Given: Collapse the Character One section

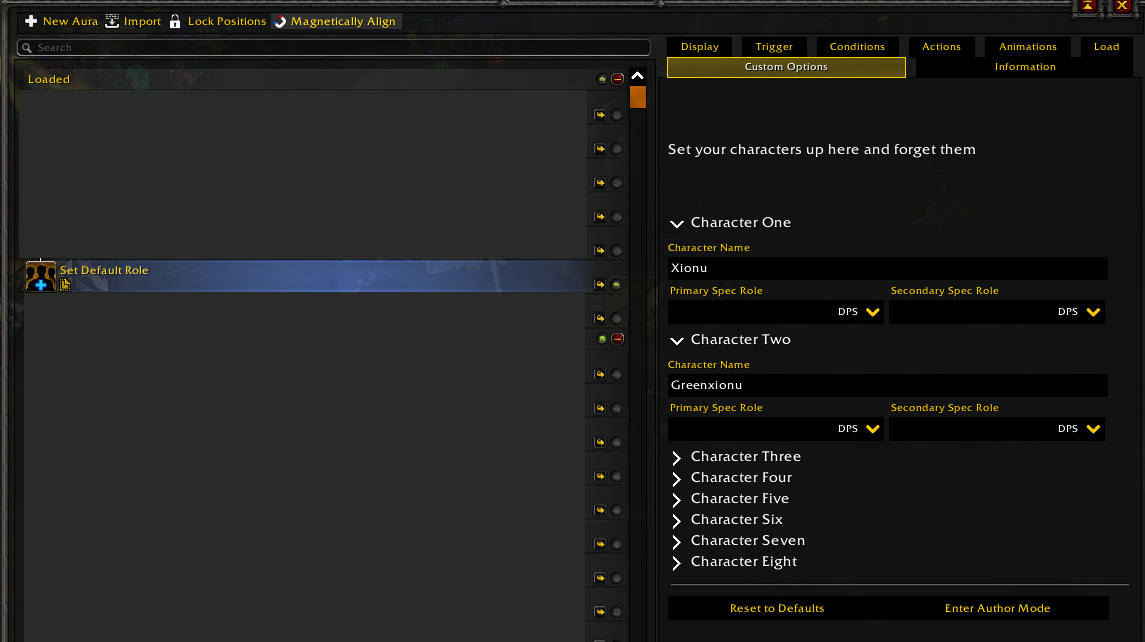Looking at the screenshot, I should [677, 224].
